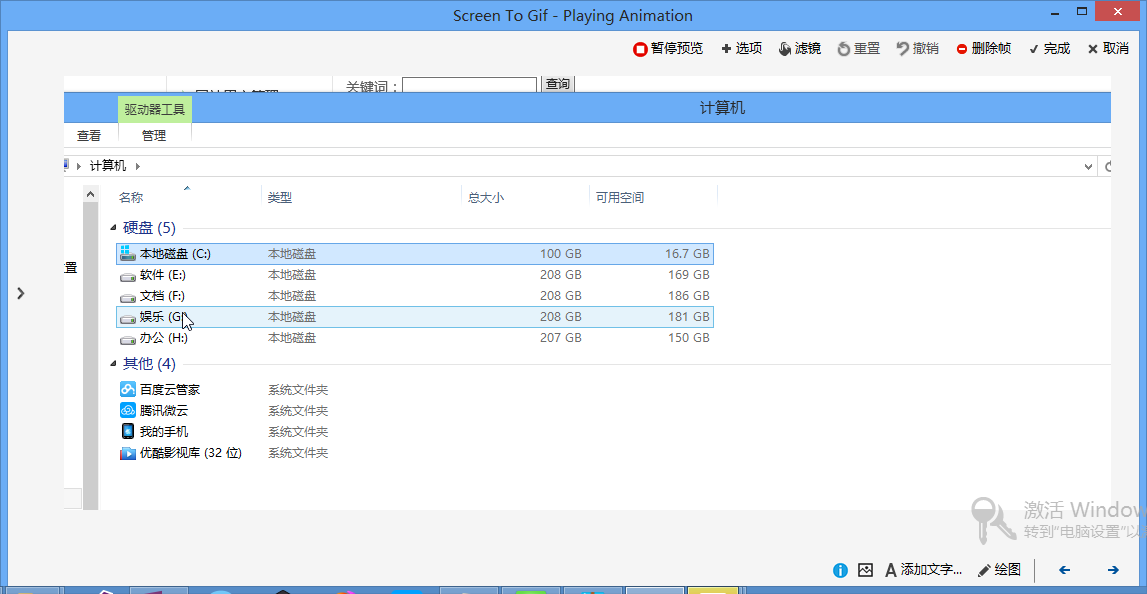This screenshot has height=594, width=1147.
Task: Click the 207 GB total size value
Action: [x=561, y=339]
